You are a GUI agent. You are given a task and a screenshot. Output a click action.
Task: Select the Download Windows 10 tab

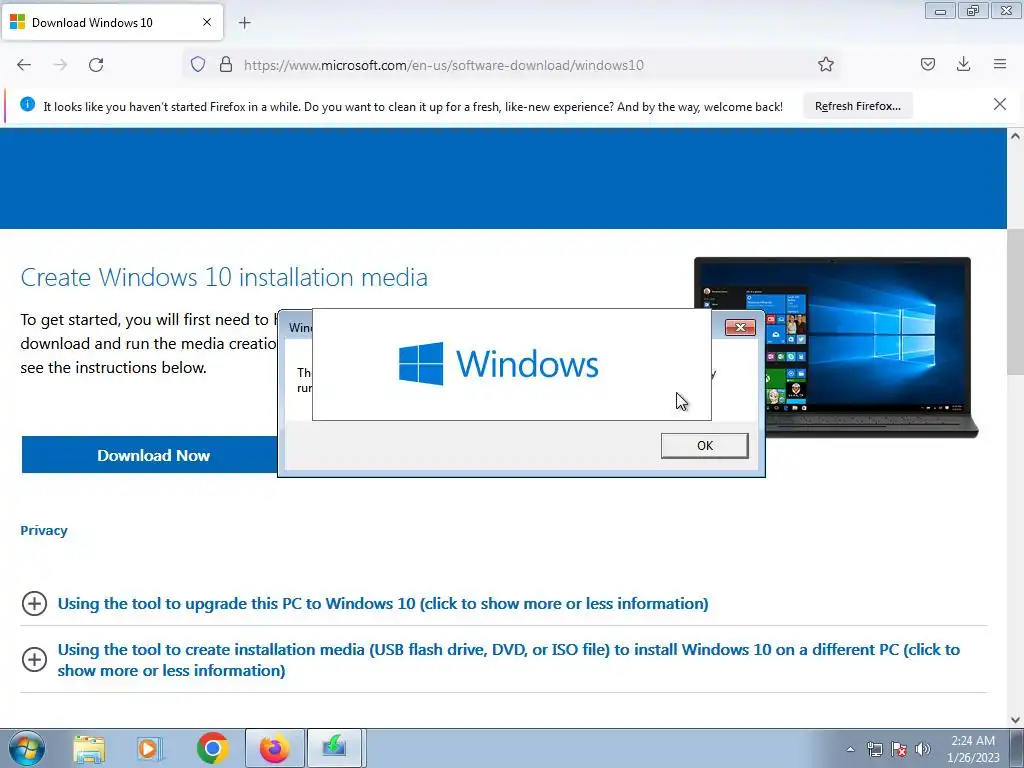[112, 22]
